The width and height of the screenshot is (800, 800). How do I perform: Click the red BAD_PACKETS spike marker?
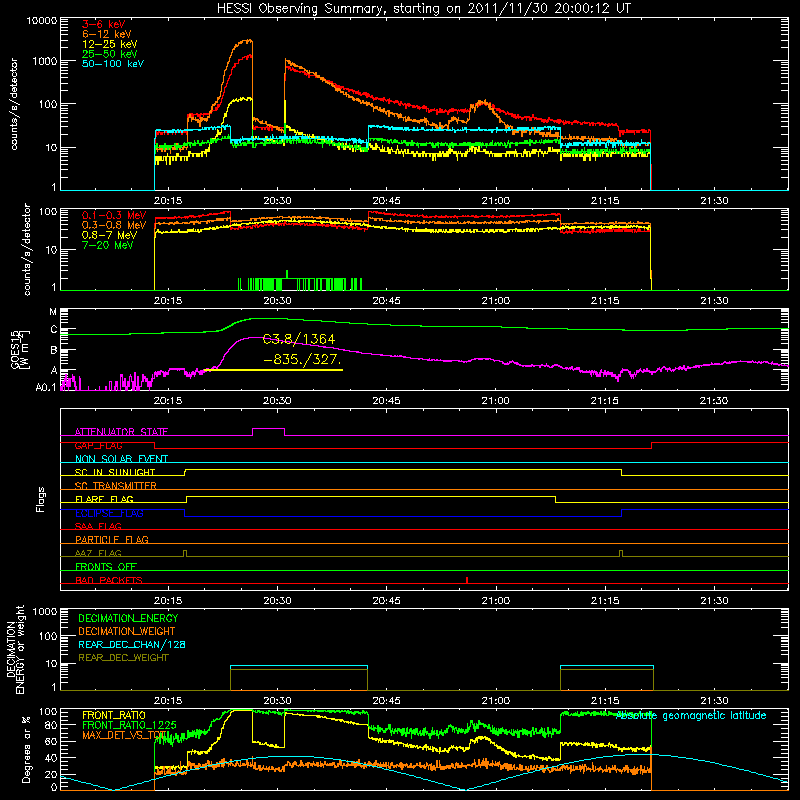467,580
